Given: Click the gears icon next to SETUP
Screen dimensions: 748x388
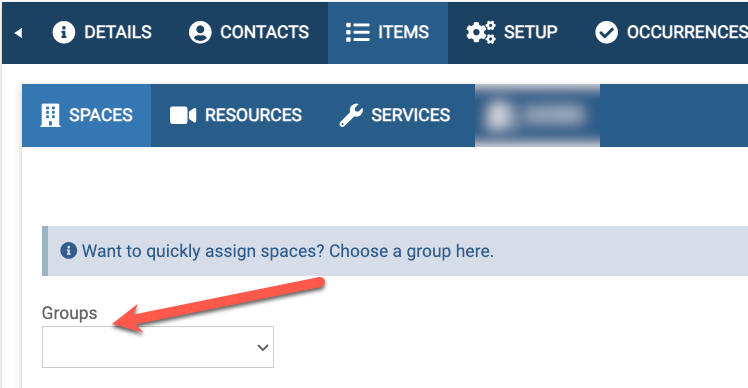Looking at the screenshot, I should click(481, 32).
